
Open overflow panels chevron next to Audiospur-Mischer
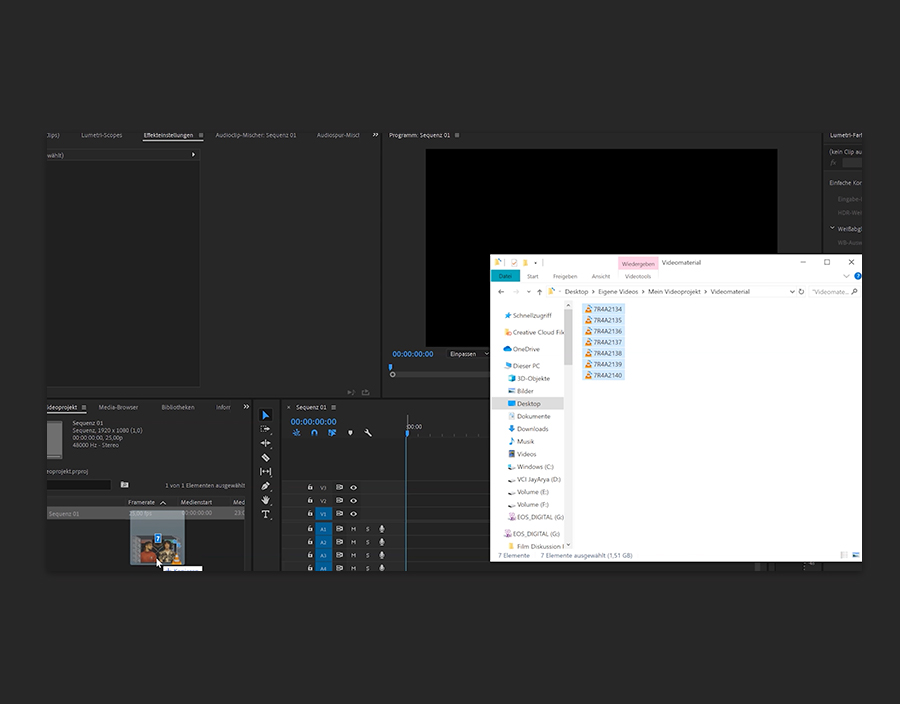click(375, 135)
